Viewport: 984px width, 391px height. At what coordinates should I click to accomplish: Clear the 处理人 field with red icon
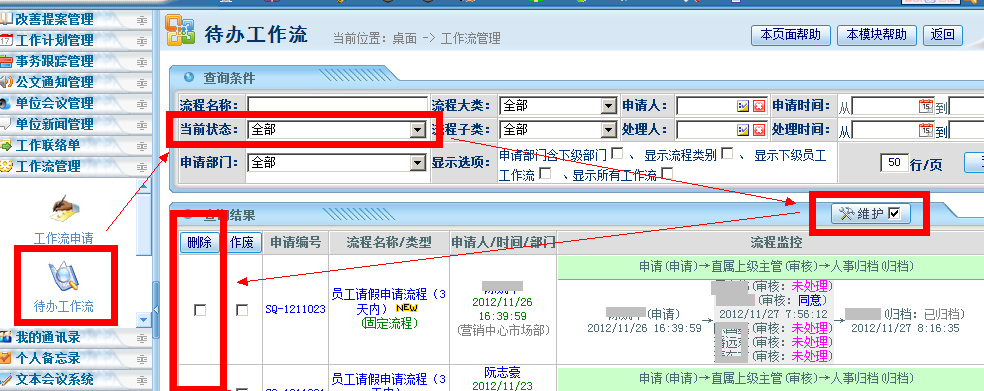[x=759, y=131]
